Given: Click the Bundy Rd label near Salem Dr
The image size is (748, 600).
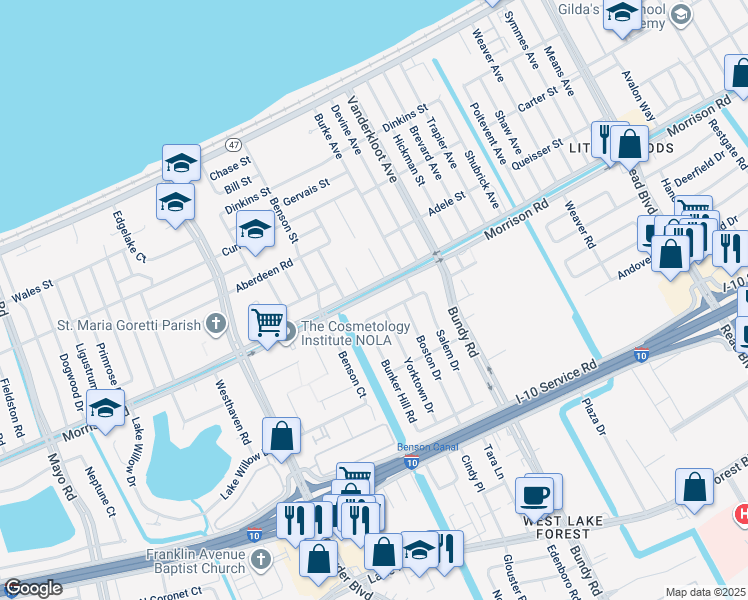Looking at the screenshot, I should click(x=462, y=332).
